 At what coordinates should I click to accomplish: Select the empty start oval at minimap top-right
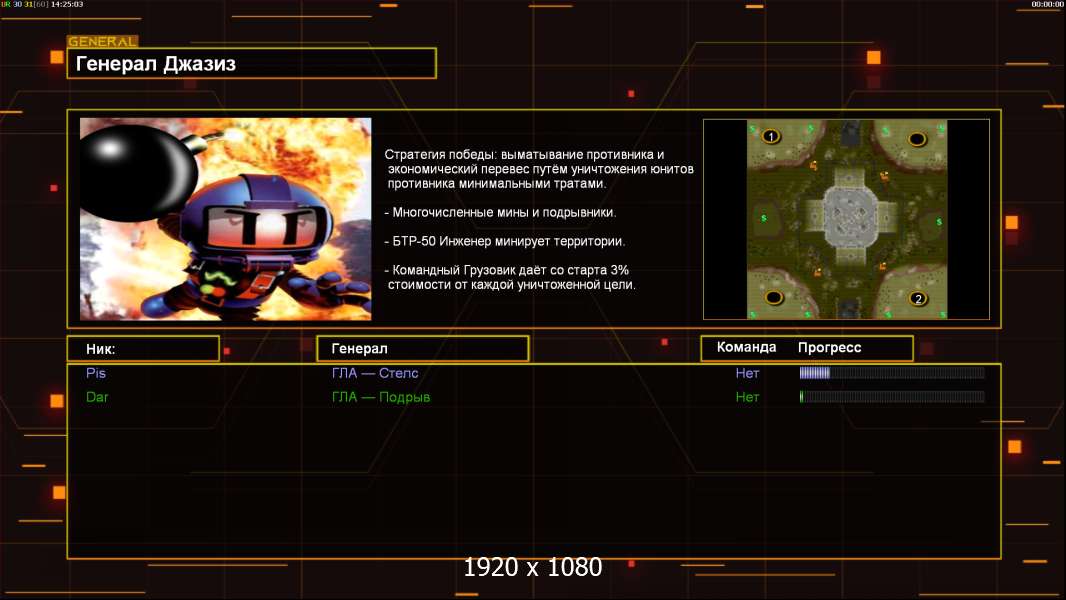pyautogui.click(x=917, y=139)
